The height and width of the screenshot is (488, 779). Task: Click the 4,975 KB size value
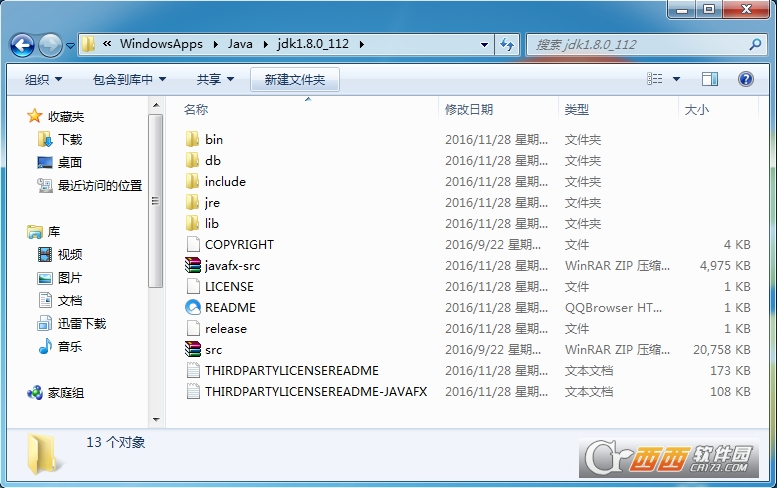[x=725, y=266]
